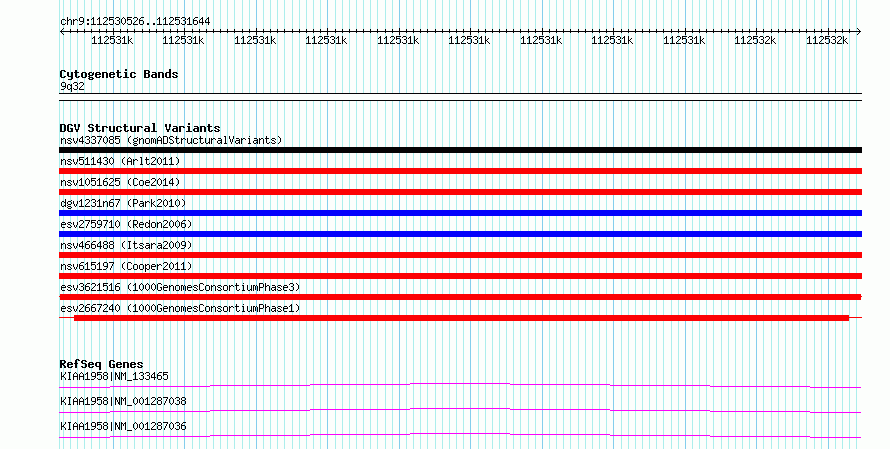The width and height of the screenshot is (890, 449).
Task: Click the red bar under nsv615197
Action: tap(460, 276)
